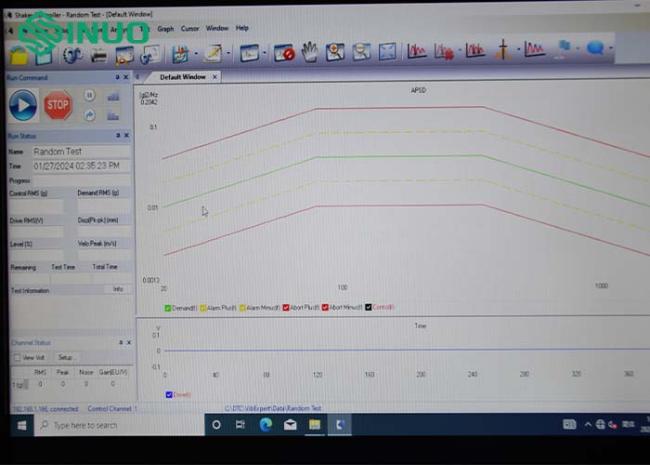The width and height of the screenshot is (650, 465).
Task: Click the small pause button
Action: [x=89, y=95]
